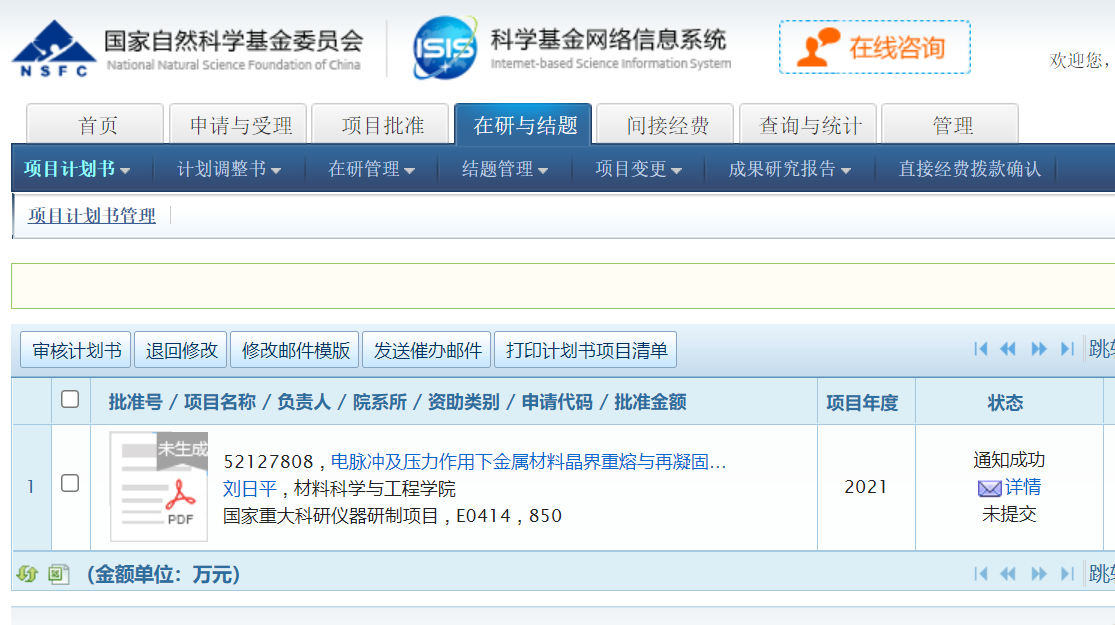Jump to last page using footer pager icon
The height and width of the screenshot is (625, 1115).
1067,574
